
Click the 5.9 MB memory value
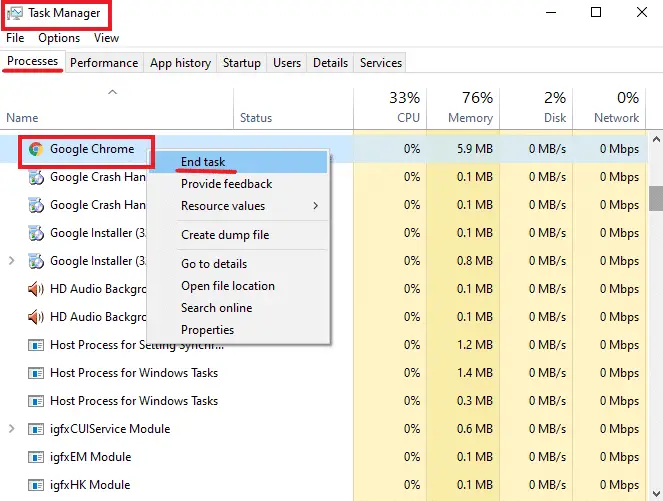click(474, 149)
